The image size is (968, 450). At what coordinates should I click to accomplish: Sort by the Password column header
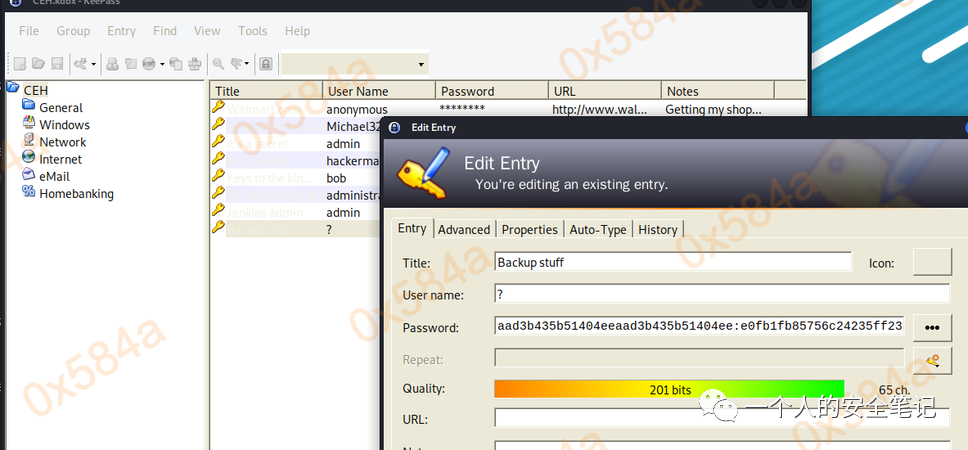pyautogui.click(x=492, y=91)
